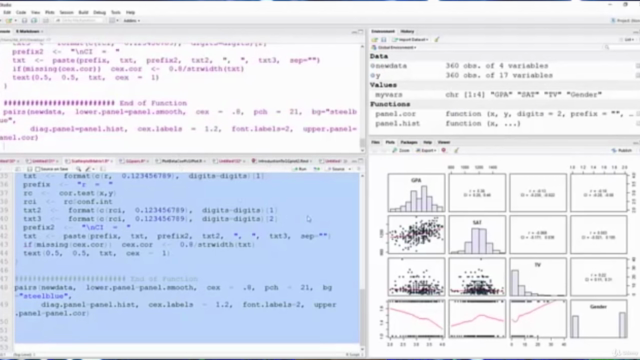This screenshot has width=640, height=360.
Task: Click the scatterplot matrix plot image
Action: (x=505, y=255)
